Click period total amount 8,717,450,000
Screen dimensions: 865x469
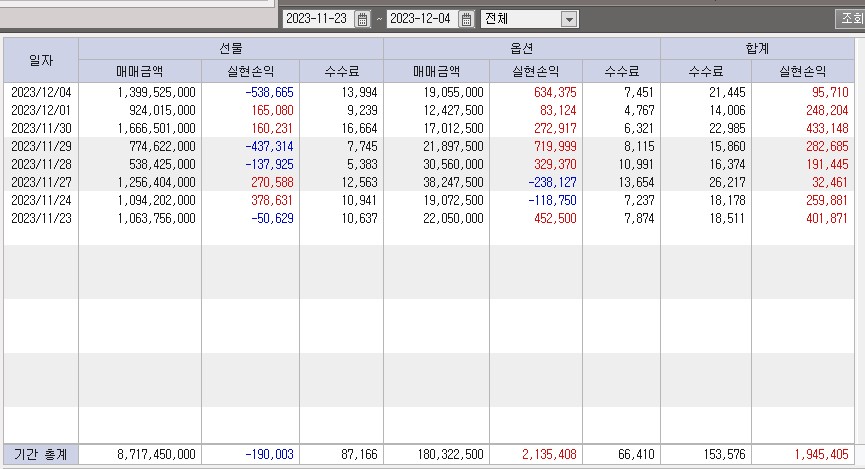coord(156,455)
